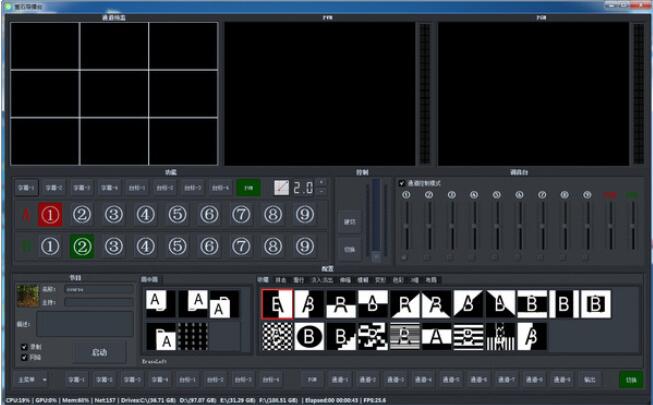
Task: Pick the single-window picture-in-picture layout
Action: pos(159,304)
